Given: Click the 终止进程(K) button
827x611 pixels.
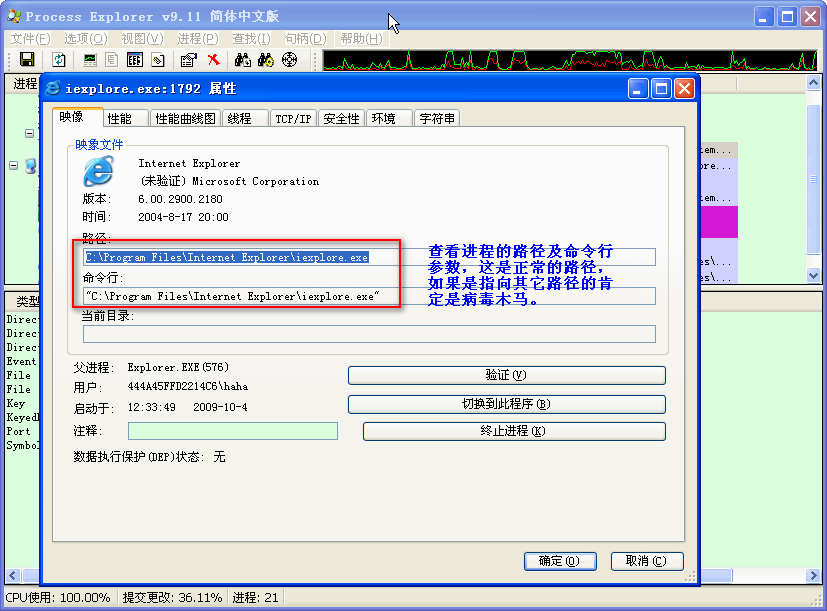Looking at the screenshot, I should (514, 431).
